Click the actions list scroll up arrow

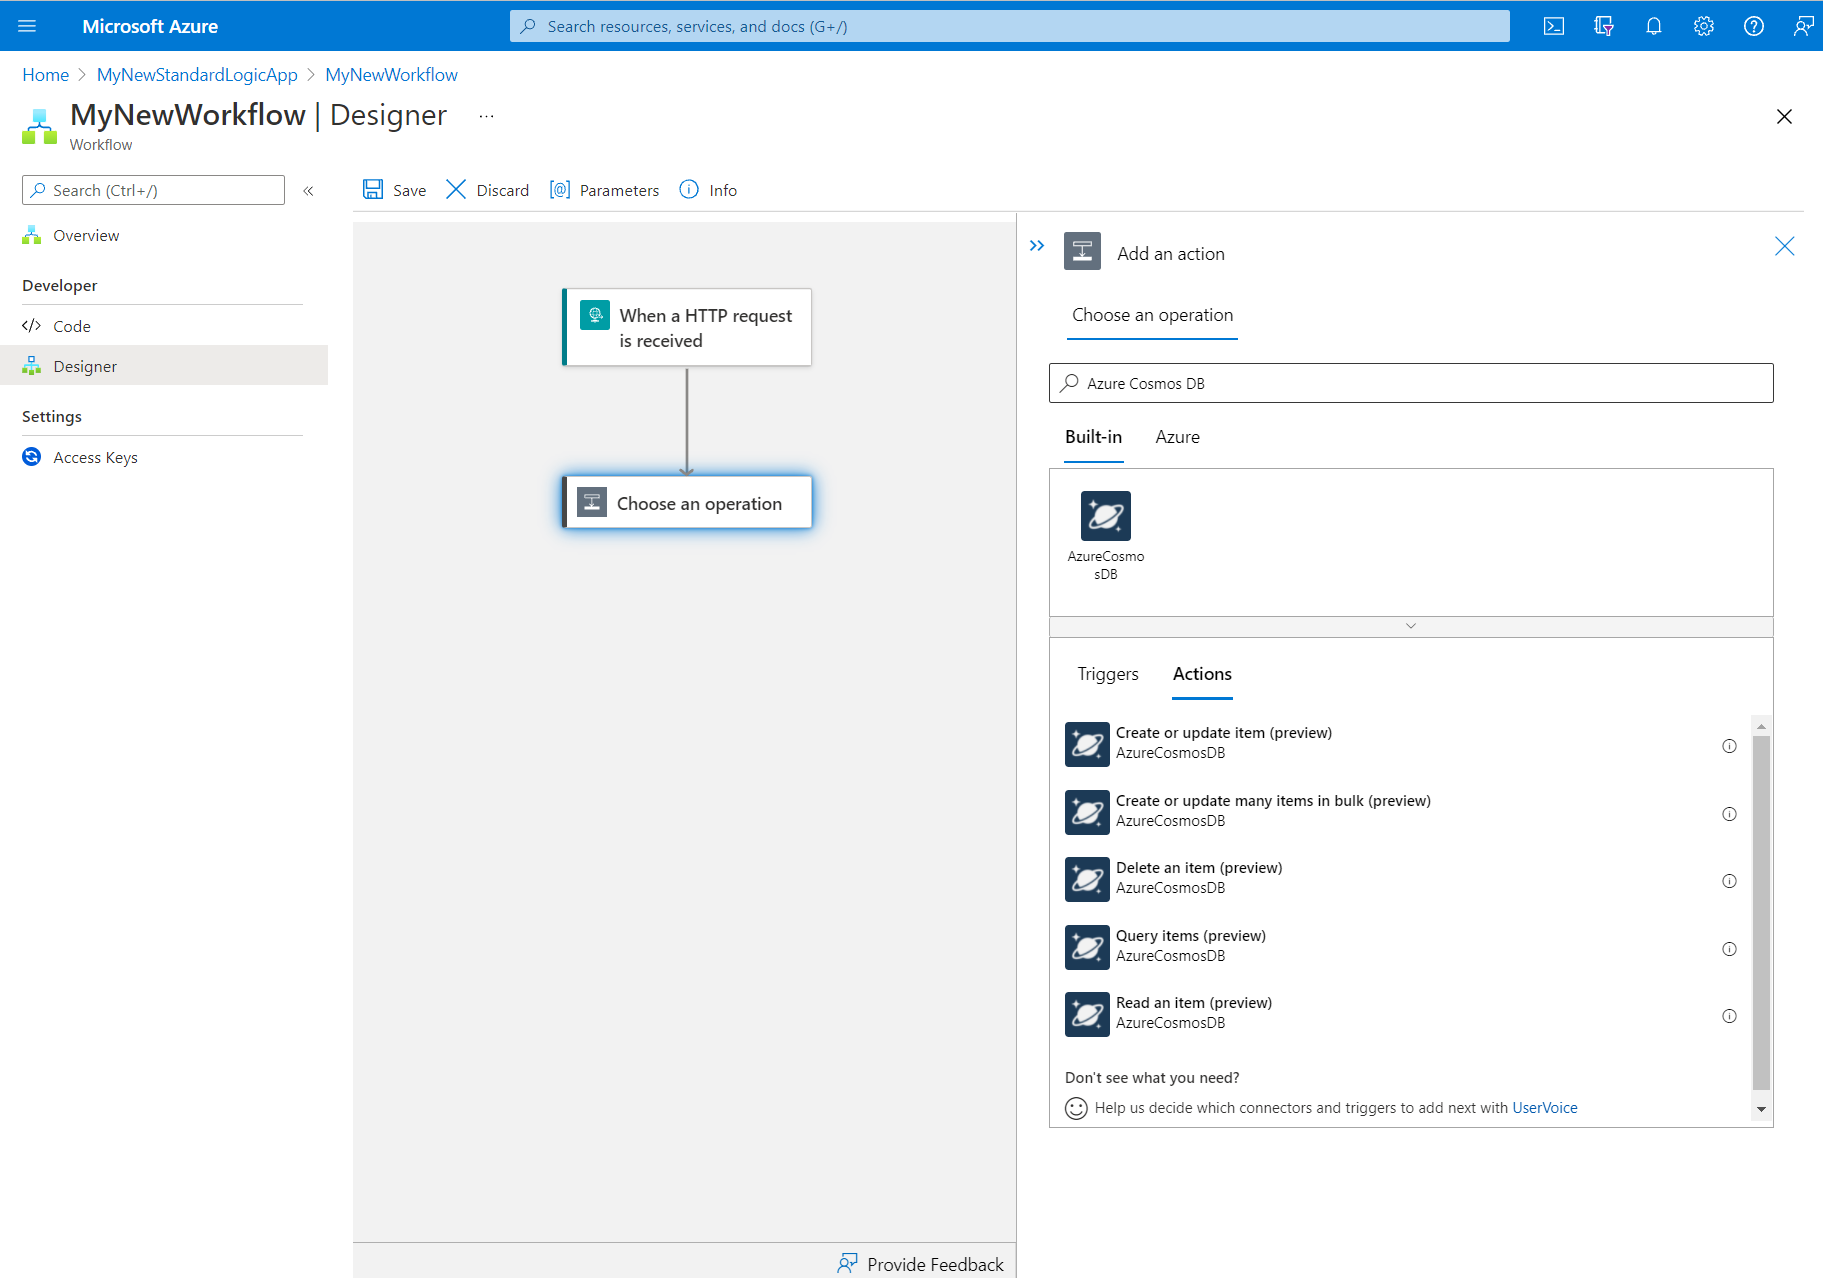tap(1761, 726)
